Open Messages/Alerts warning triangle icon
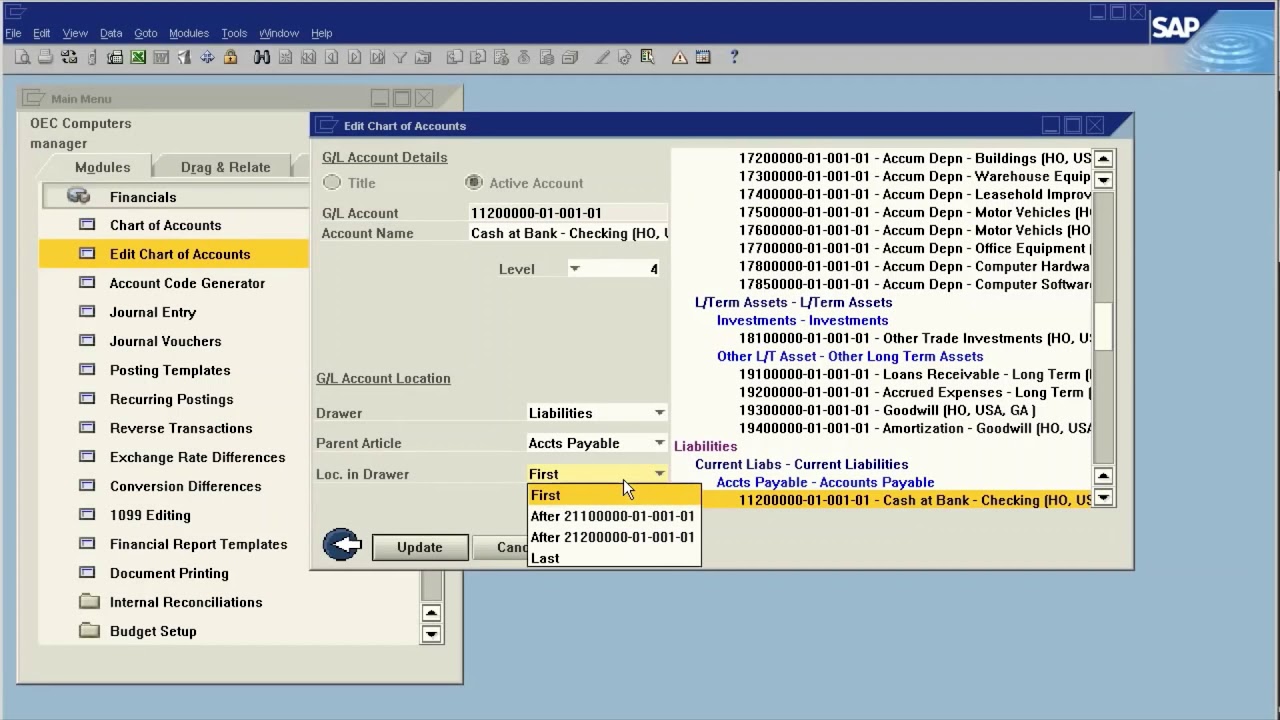Viewport: 1280px width, 720px height. 680,58
